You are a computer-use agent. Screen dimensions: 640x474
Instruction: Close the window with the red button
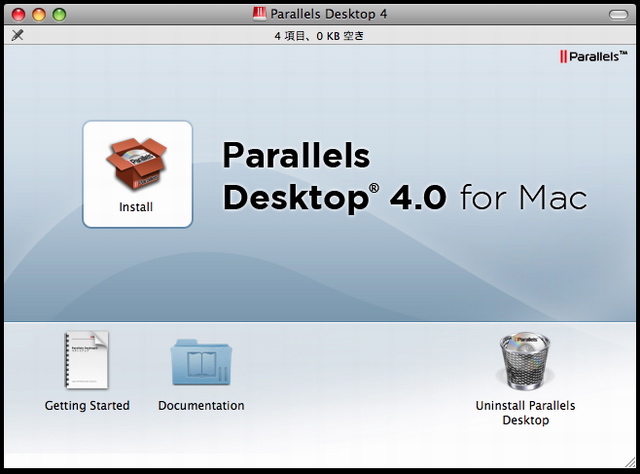click(x=18, y=15)
